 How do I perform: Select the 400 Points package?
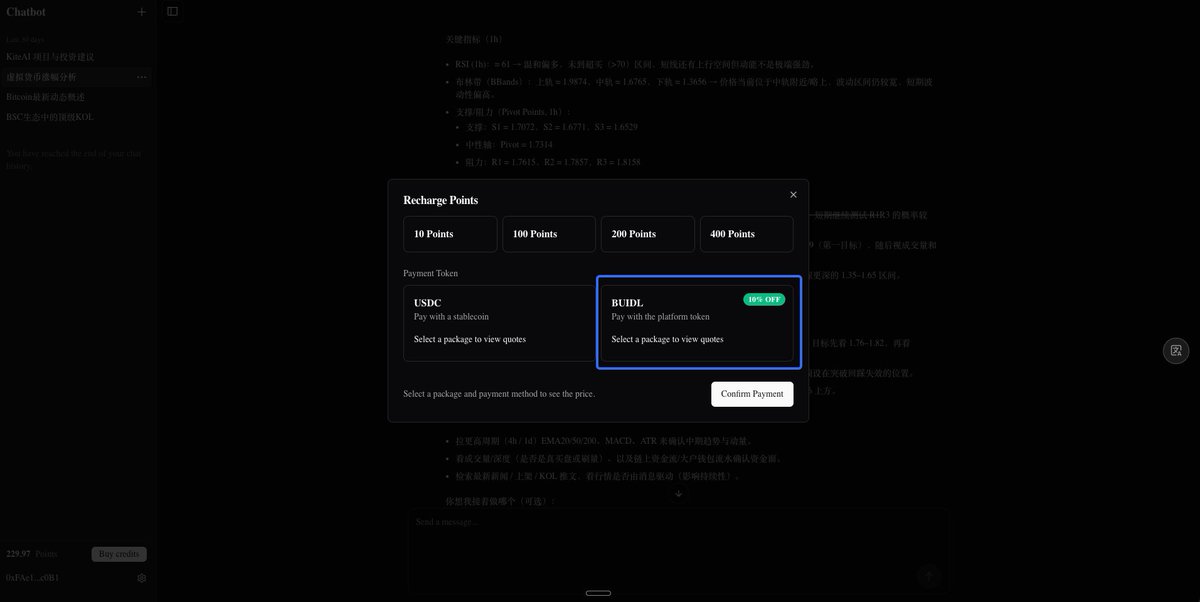tap(746, 234)
